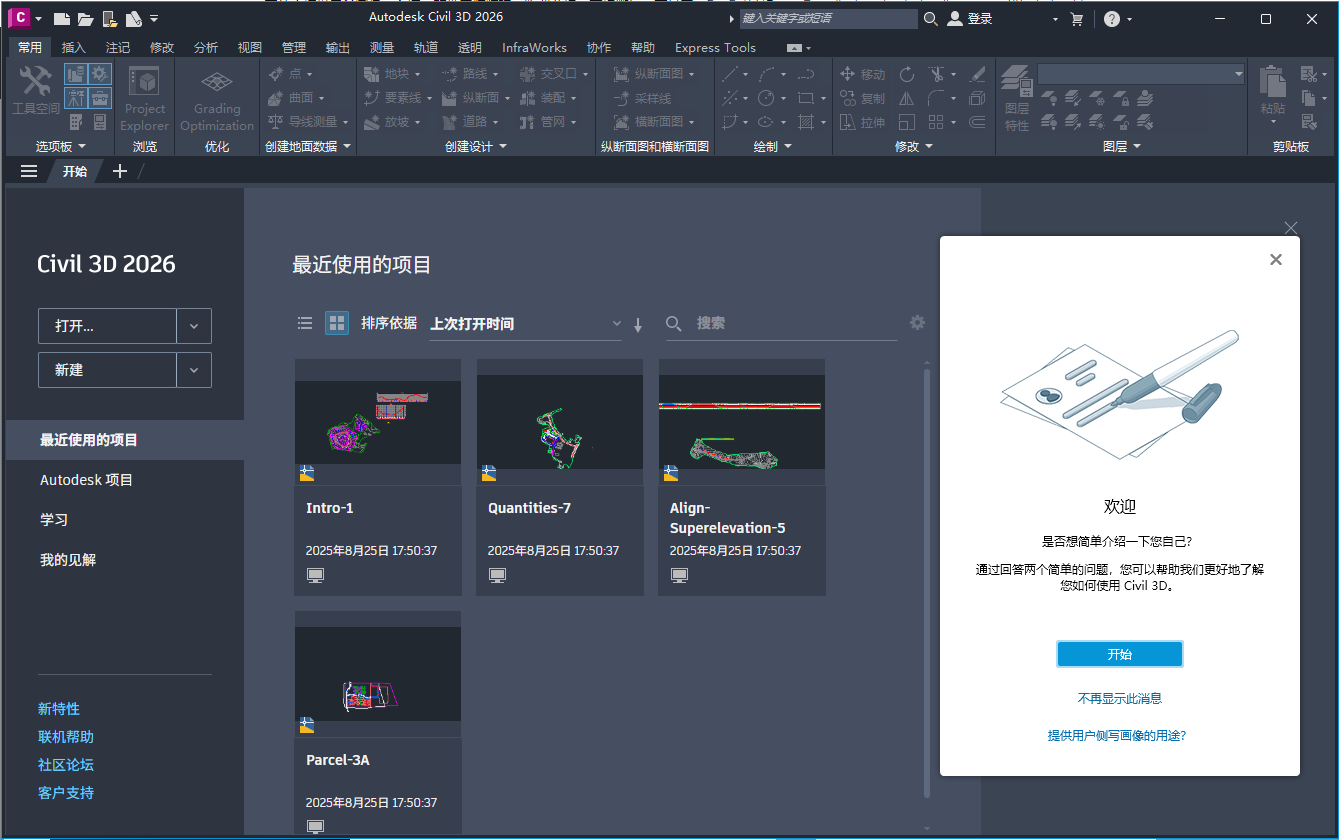
Task: Click the 开始 button in the welcome dialog
Action: (x=1119, y=653)
